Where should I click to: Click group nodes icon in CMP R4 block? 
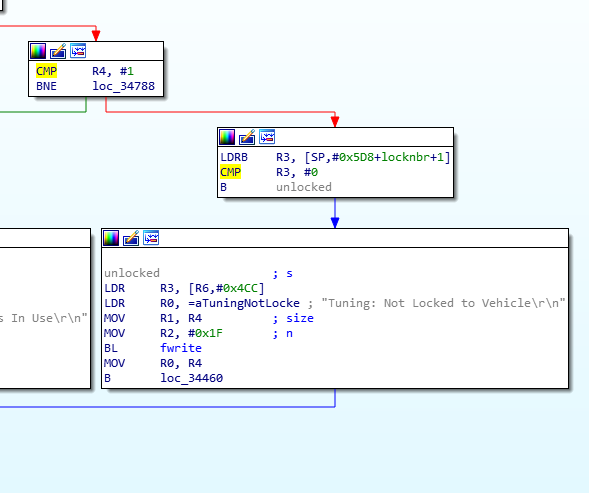click(78, 51)
